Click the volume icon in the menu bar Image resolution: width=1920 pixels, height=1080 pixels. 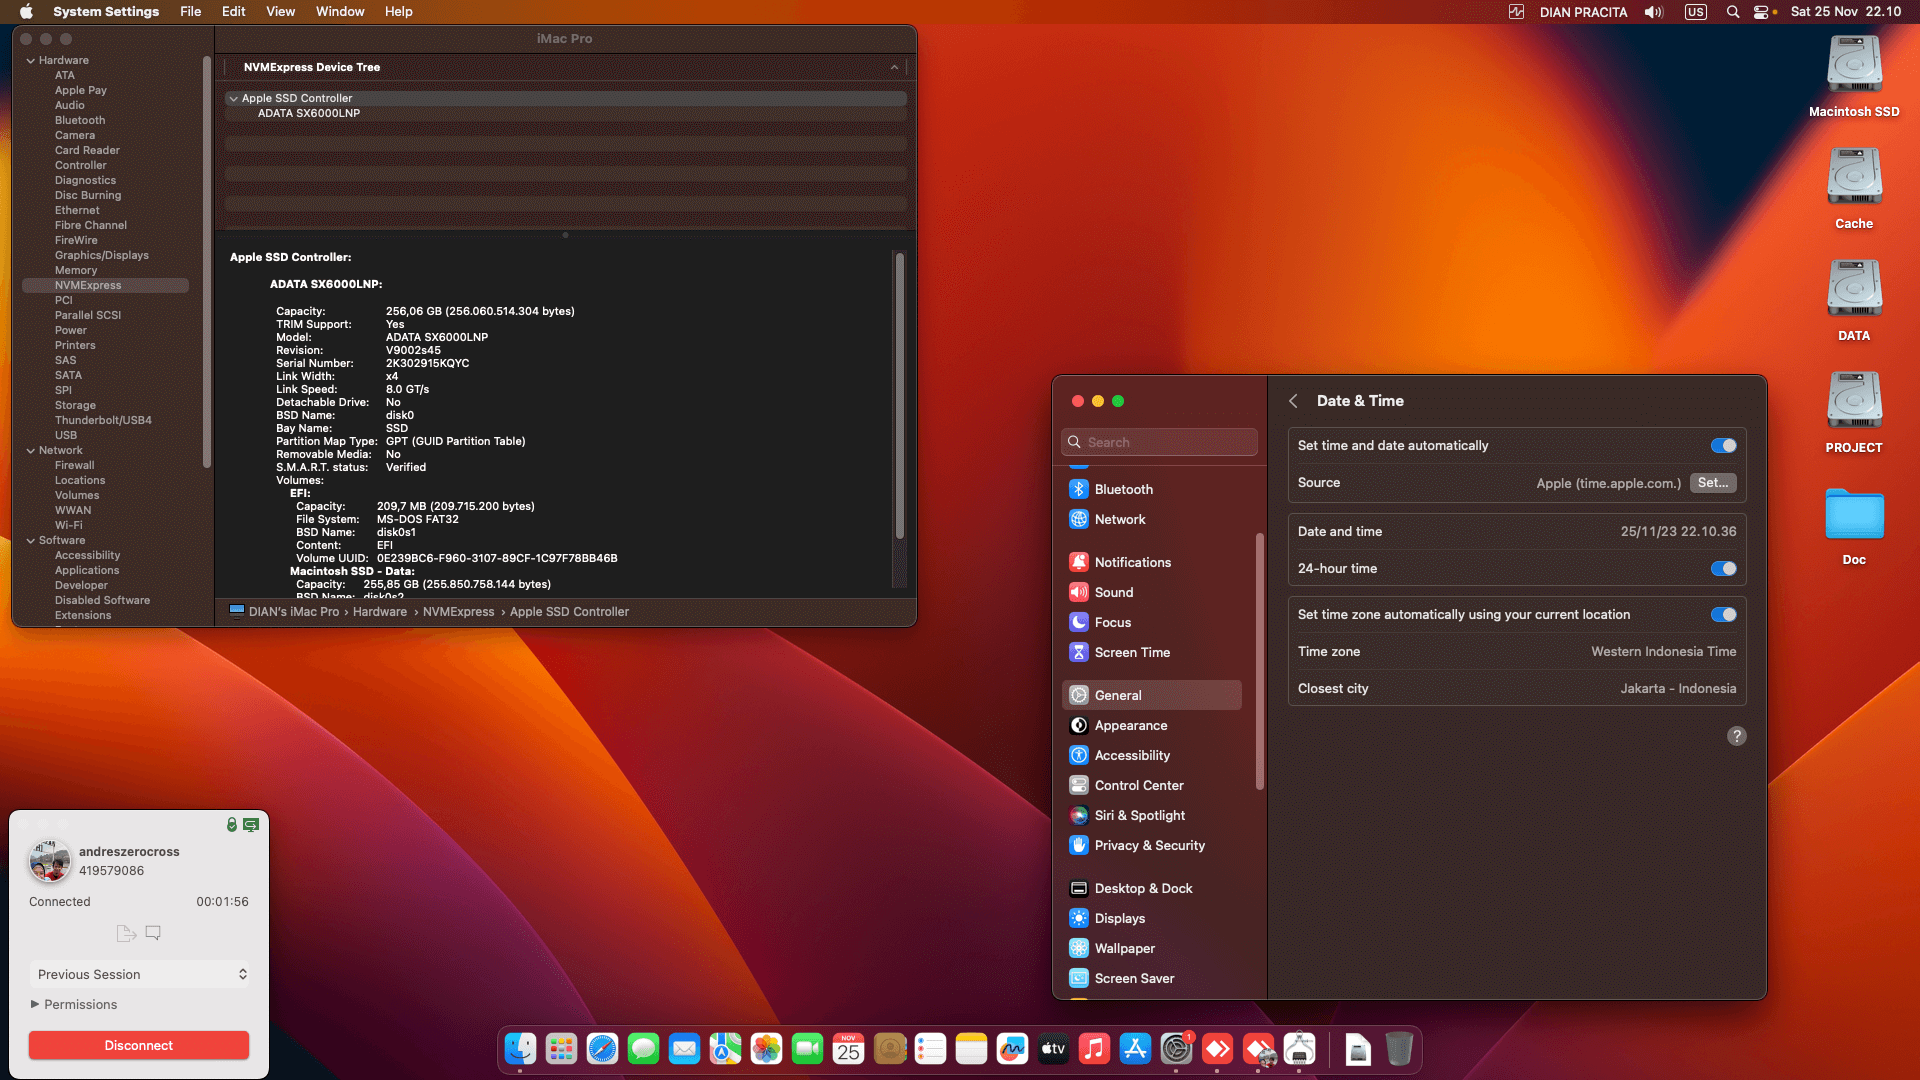1654,12
